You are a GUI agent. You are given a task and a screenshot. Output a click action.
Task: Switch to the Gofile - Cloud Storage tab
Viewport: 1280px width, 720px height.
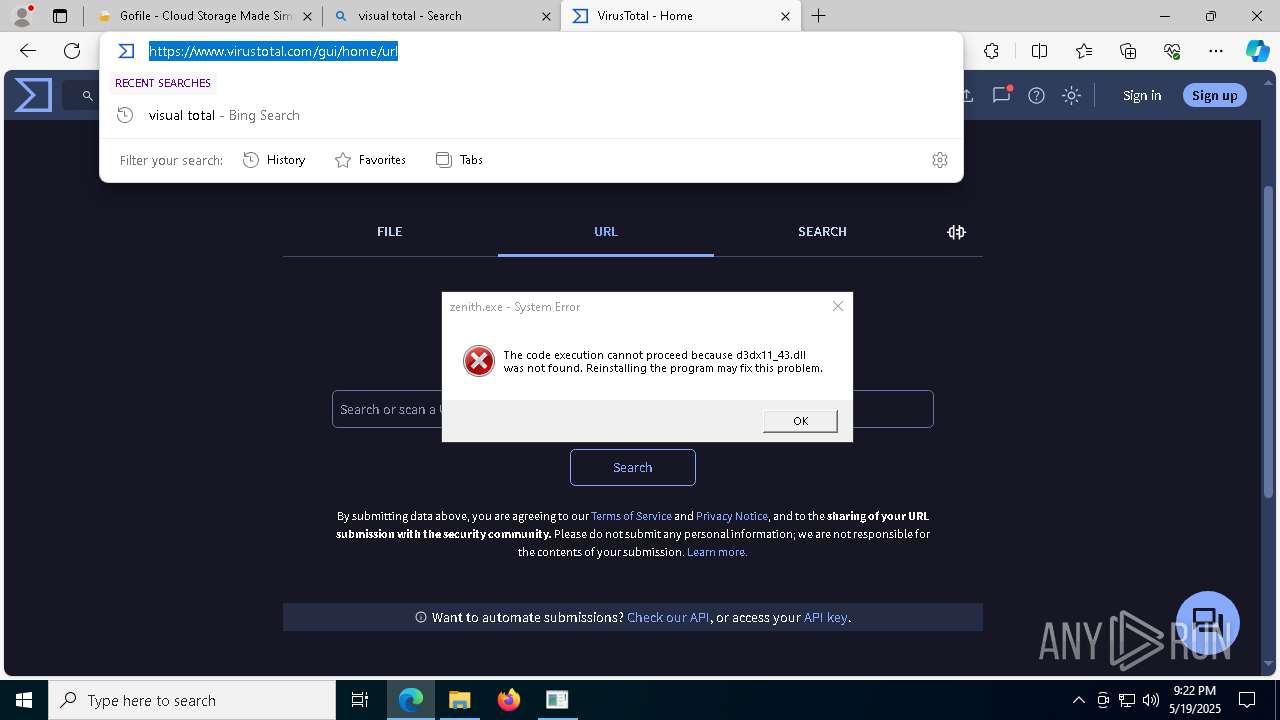coord(204,16)
